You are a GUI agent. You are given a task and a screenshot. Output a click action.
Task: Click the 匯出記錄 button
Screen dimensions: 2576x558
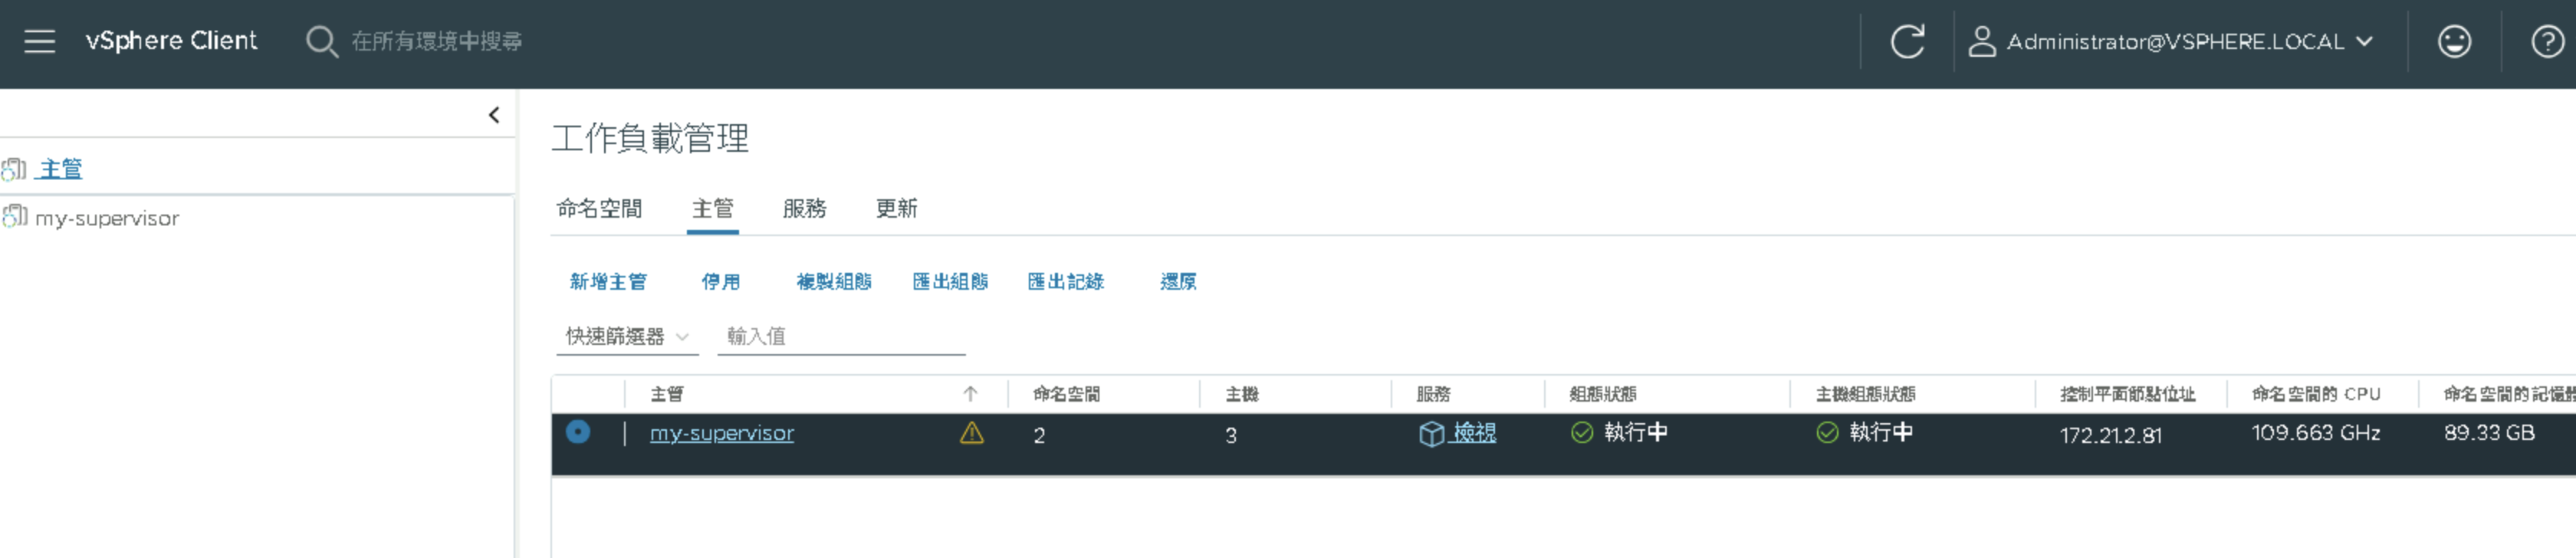pyautogui.click(x=1066, y=282)
